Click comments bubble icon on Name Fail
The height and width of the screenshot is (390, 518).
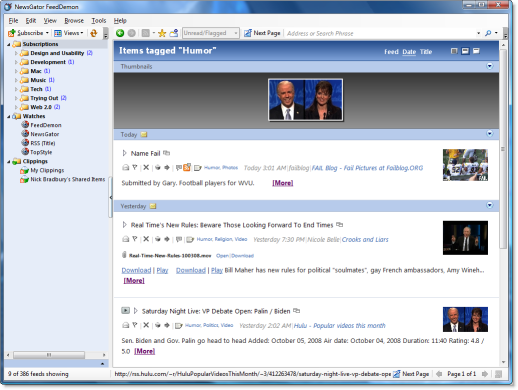(179, 167)
